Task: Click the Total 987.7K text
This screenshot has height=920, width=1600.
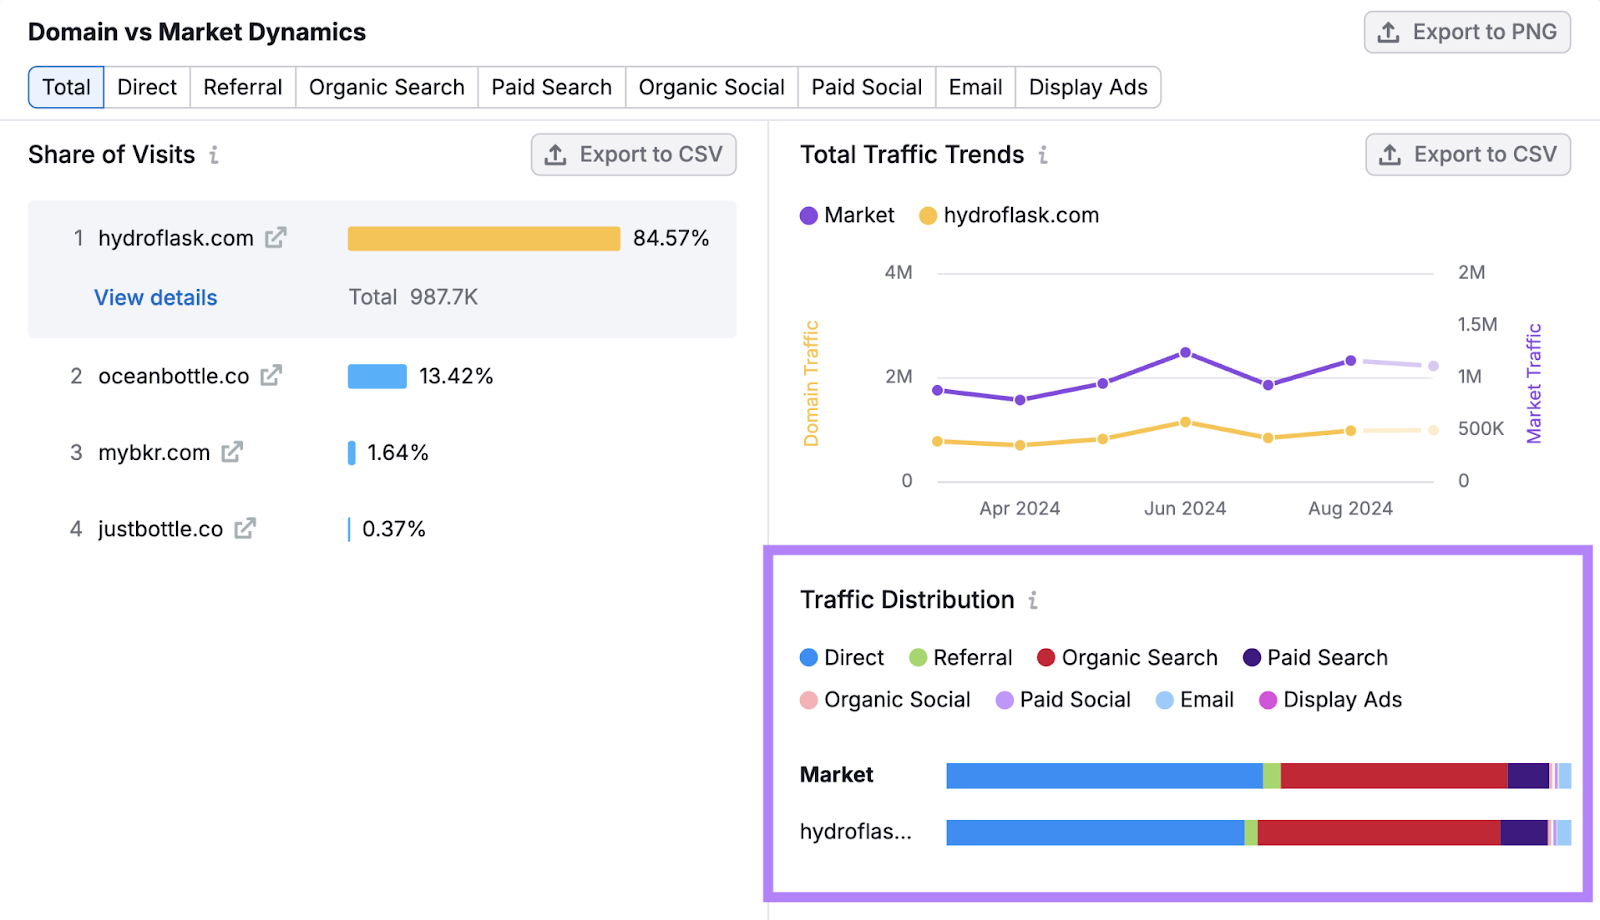Action: [413, 297]
